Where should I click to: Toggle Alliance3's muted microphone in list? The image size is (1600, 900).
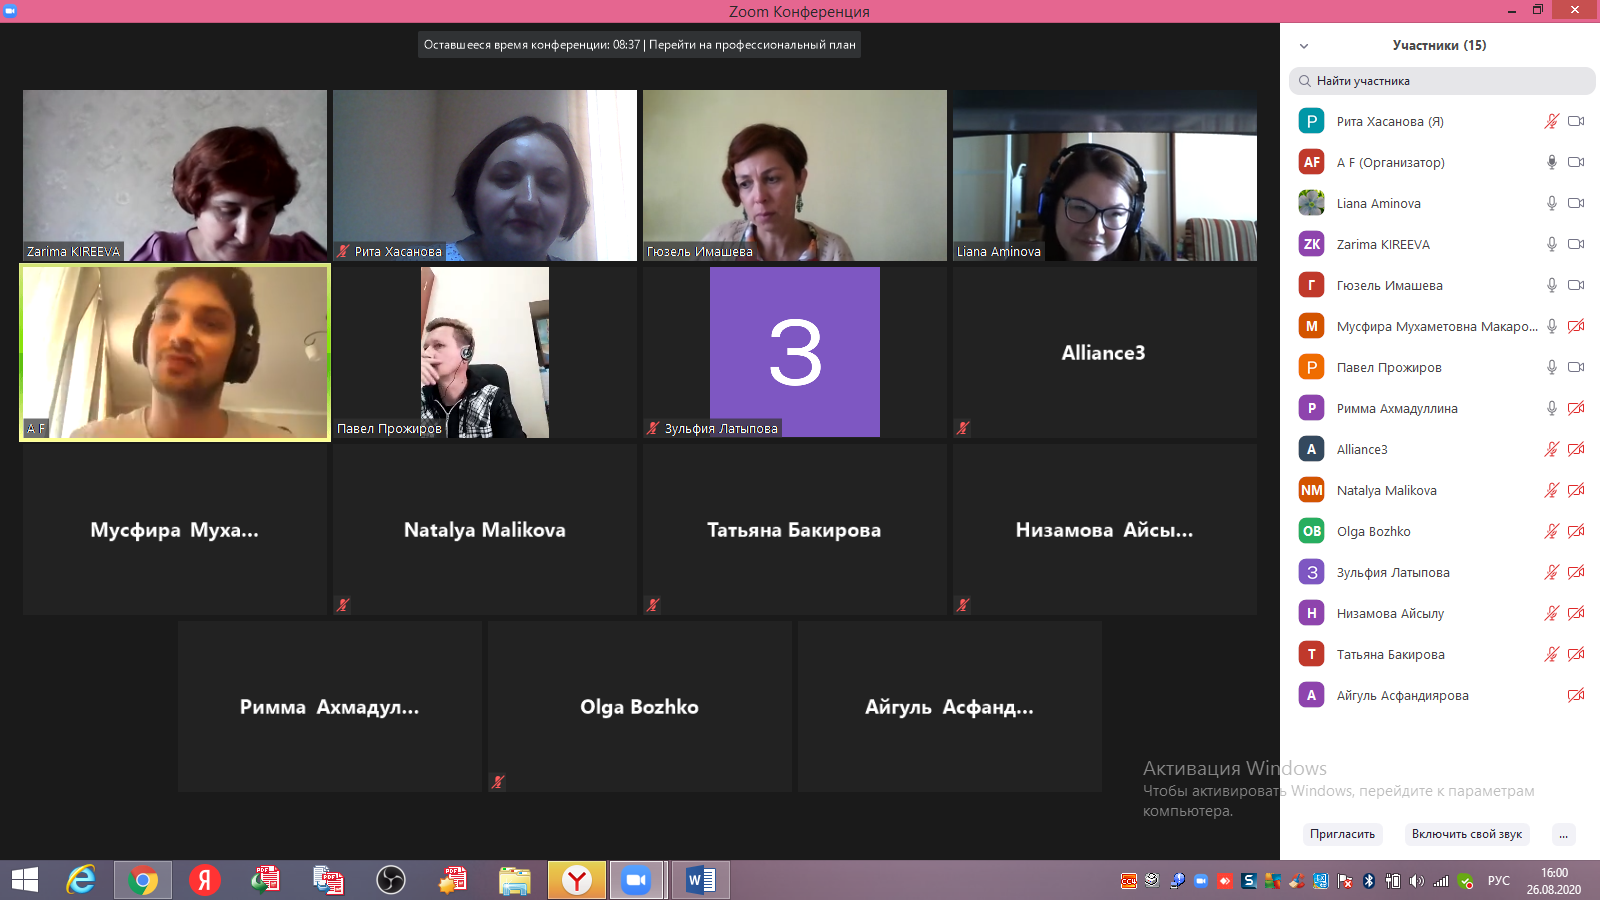tap(1551, 449)
